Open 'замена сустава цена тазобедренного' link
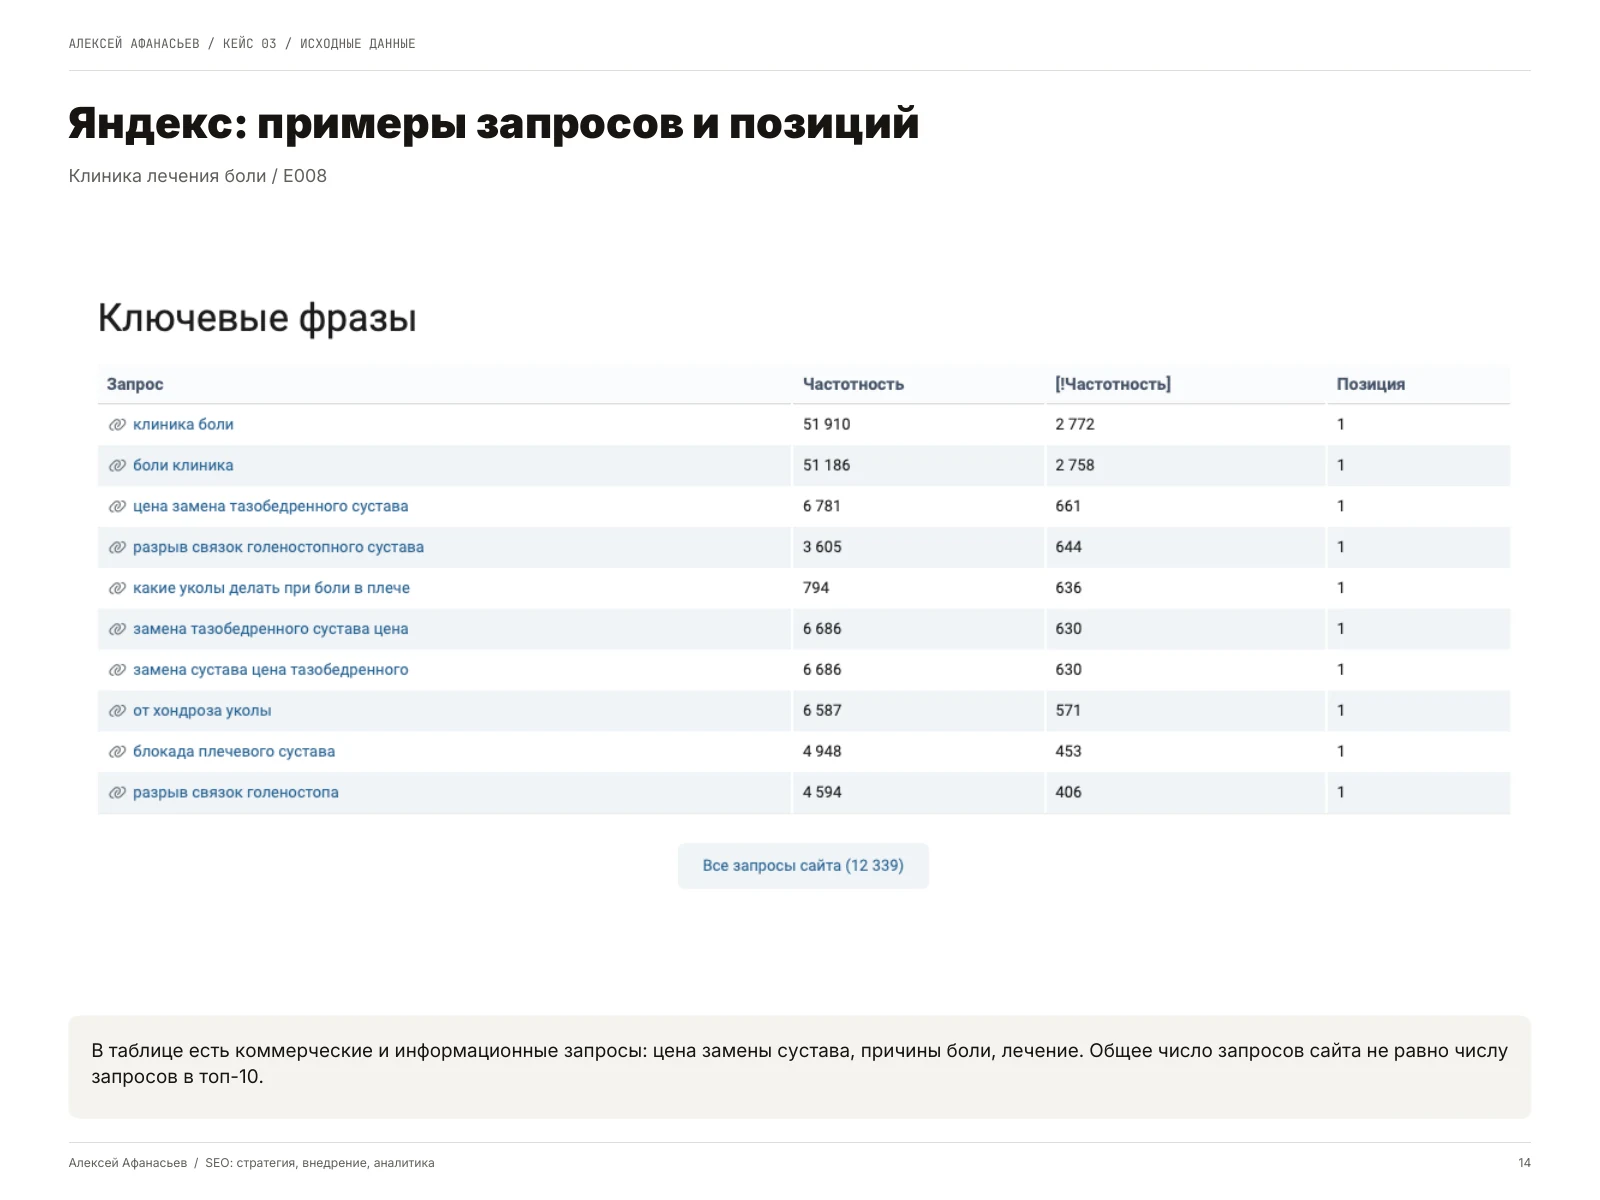 point(270,670)
